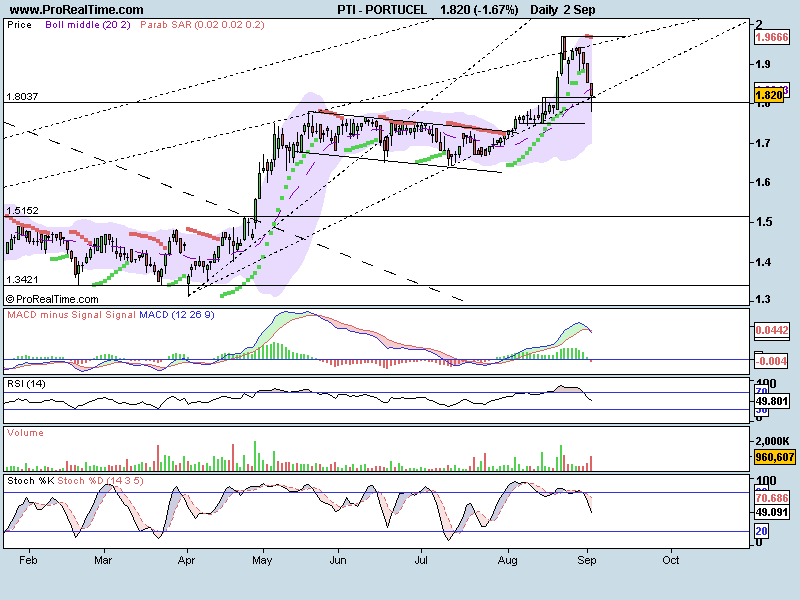Select the 1.7 price axis tick label
Viewport: 800px width, 600px height.
763,143
